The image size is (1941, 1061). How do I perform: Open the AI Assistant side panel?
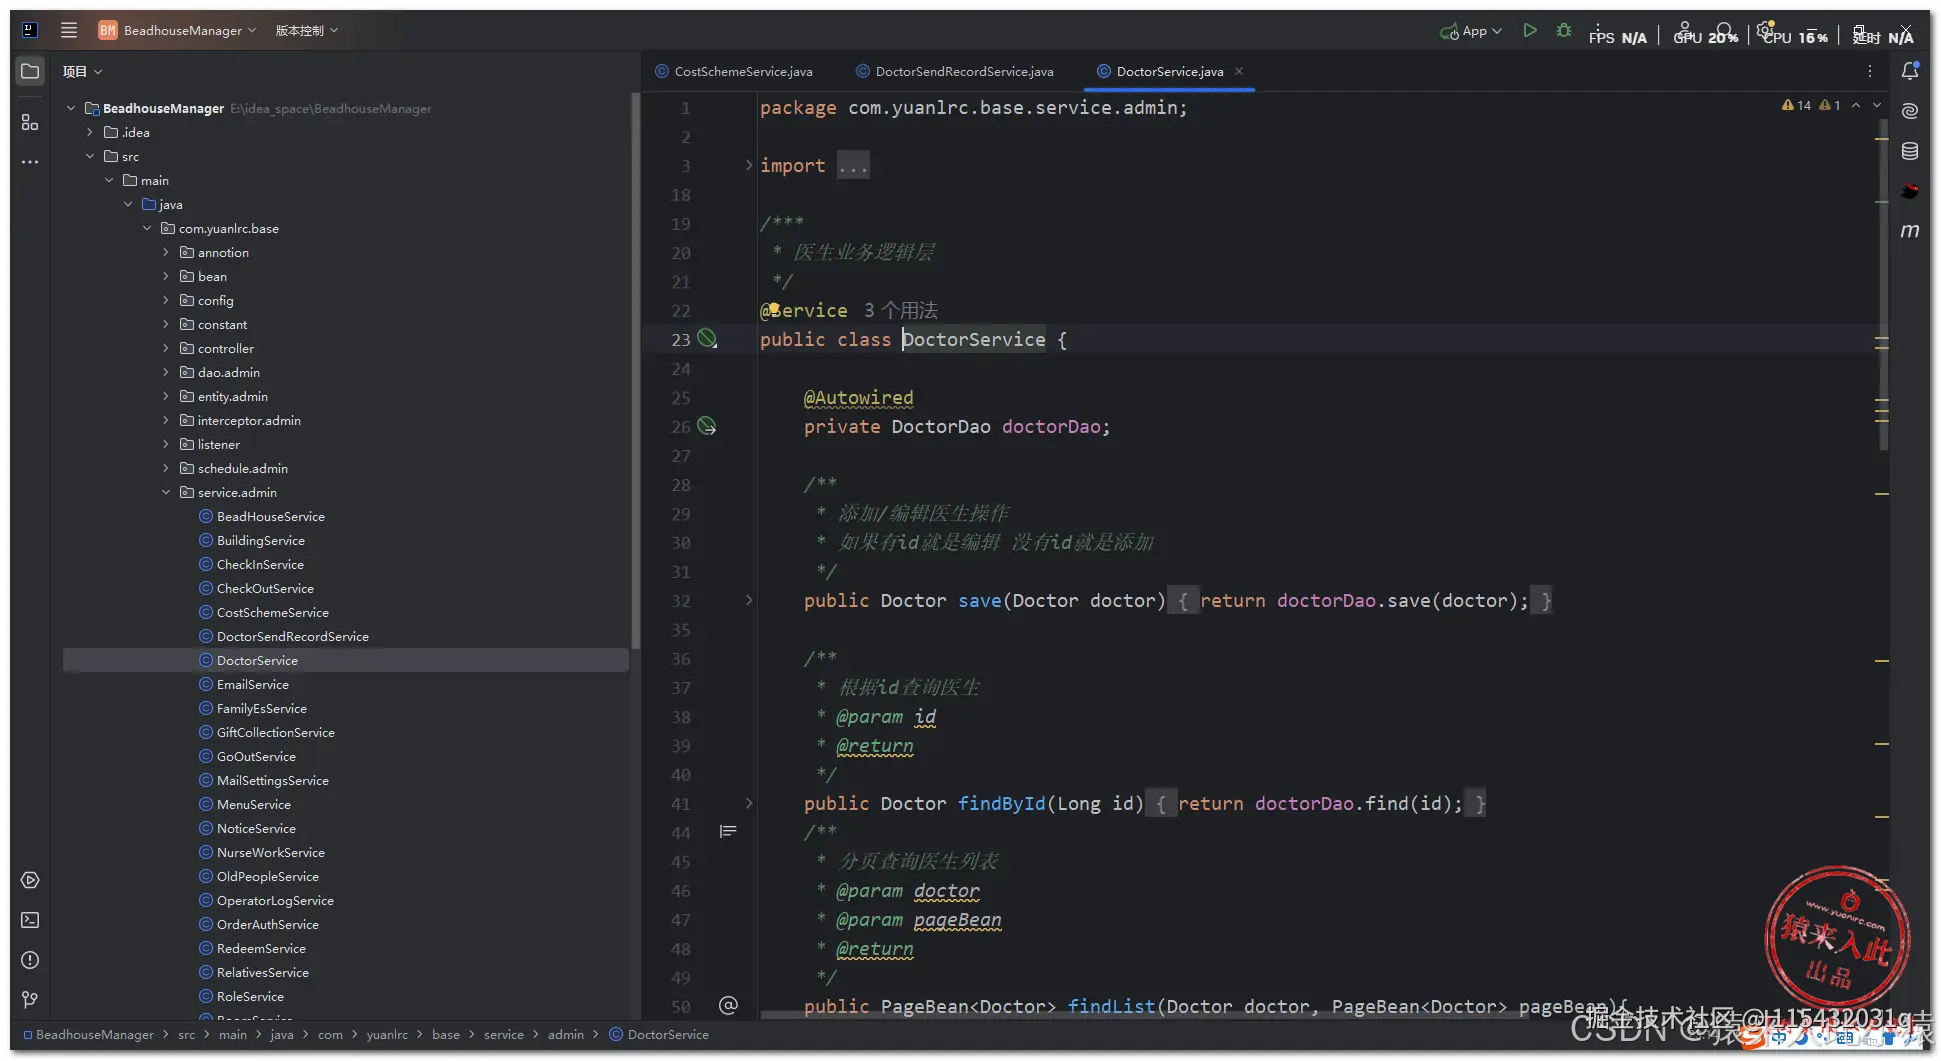point(1910,111)
